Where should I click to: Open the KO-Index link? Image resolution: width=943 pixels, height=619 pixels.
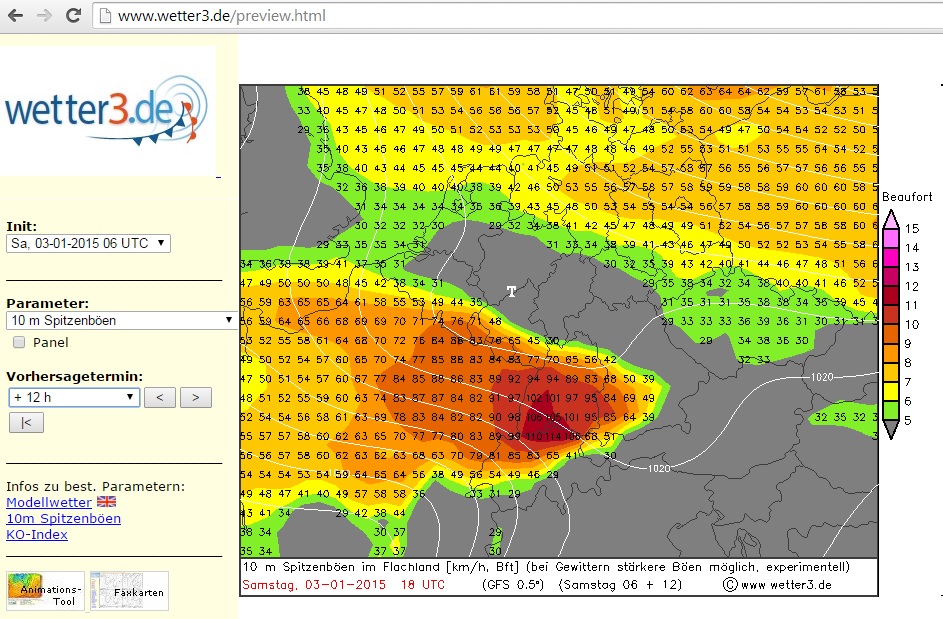36,534
